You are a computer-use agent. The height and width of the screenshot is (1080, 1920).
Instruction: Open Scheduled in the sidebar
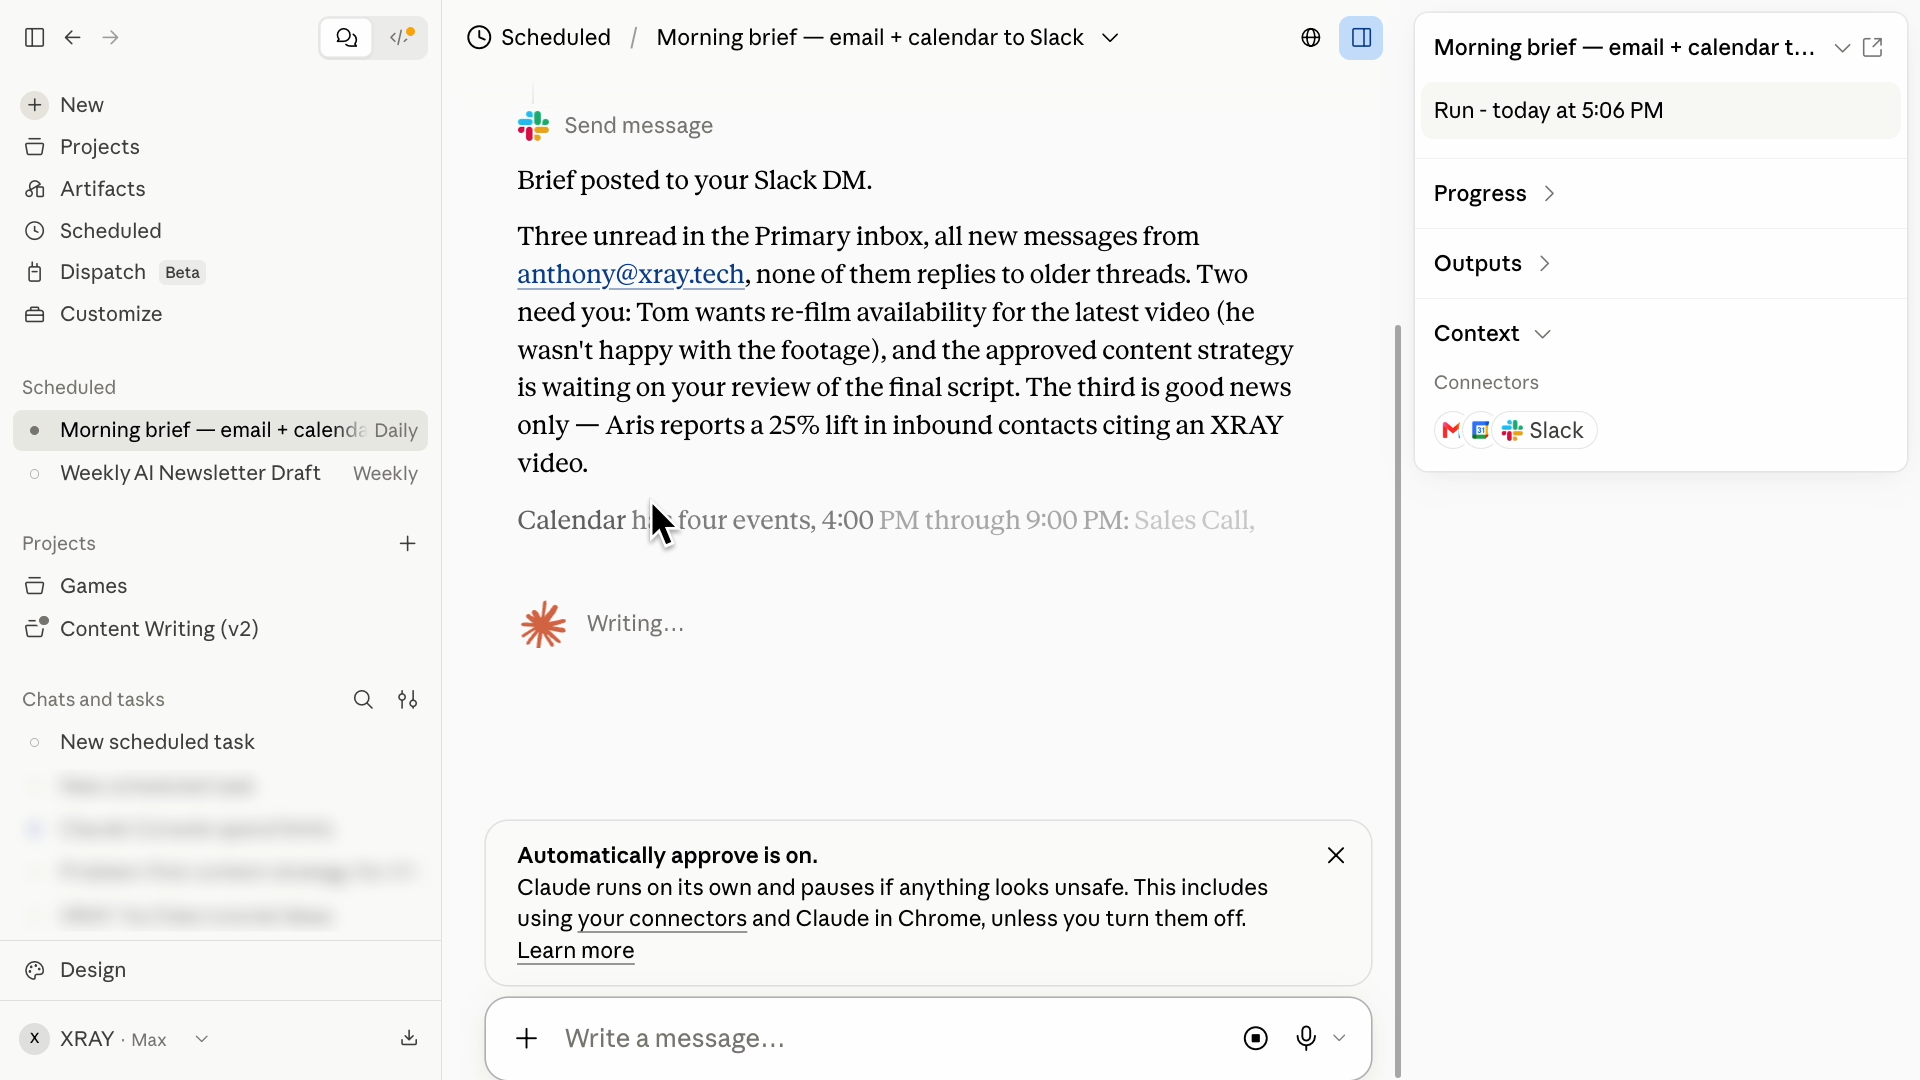point(110,231)
